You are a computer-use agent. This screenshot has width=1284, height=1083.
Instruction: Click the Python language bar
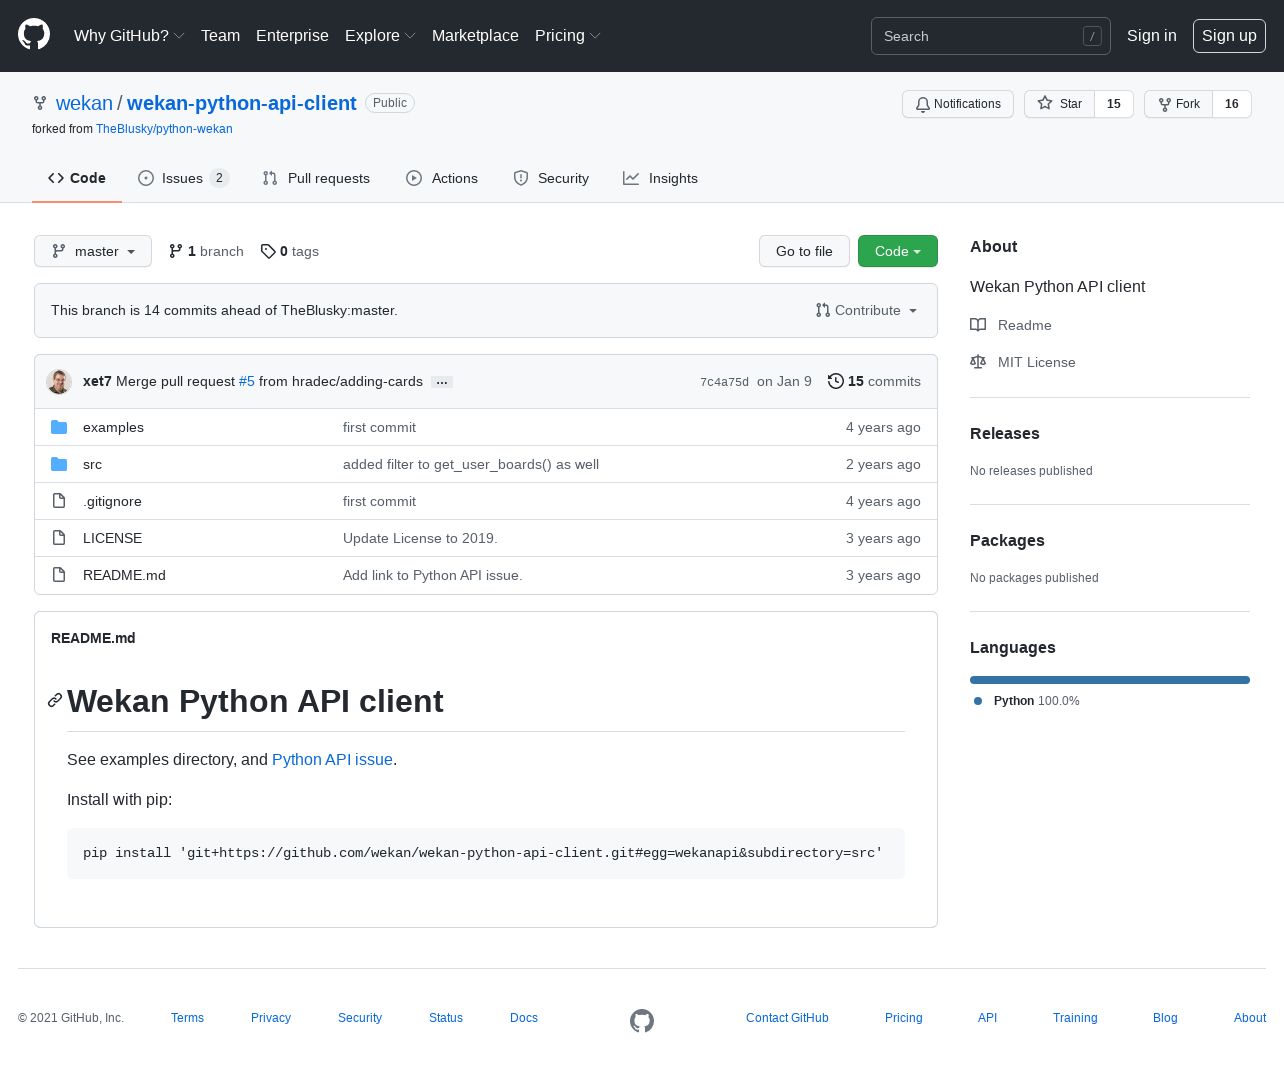[x=1110, y=680]
